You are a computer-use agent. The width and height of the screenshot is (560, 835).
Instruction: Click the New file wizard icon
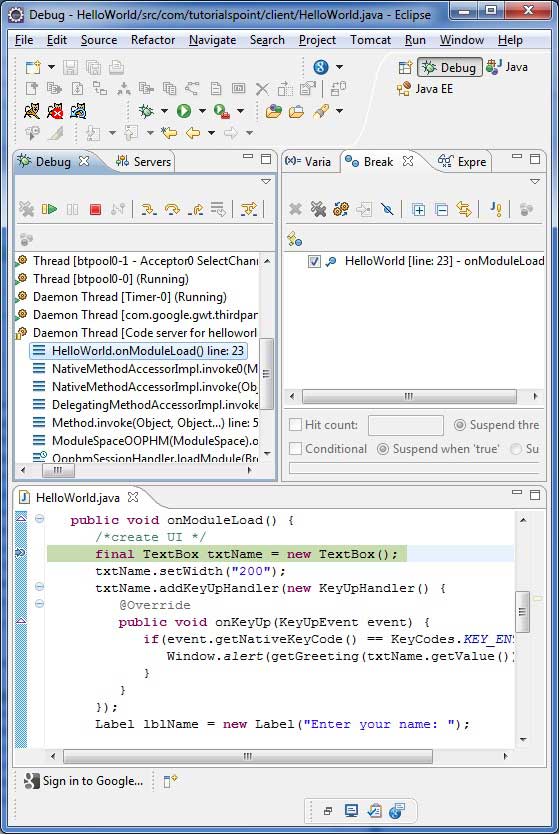click(x=33, y=67)
